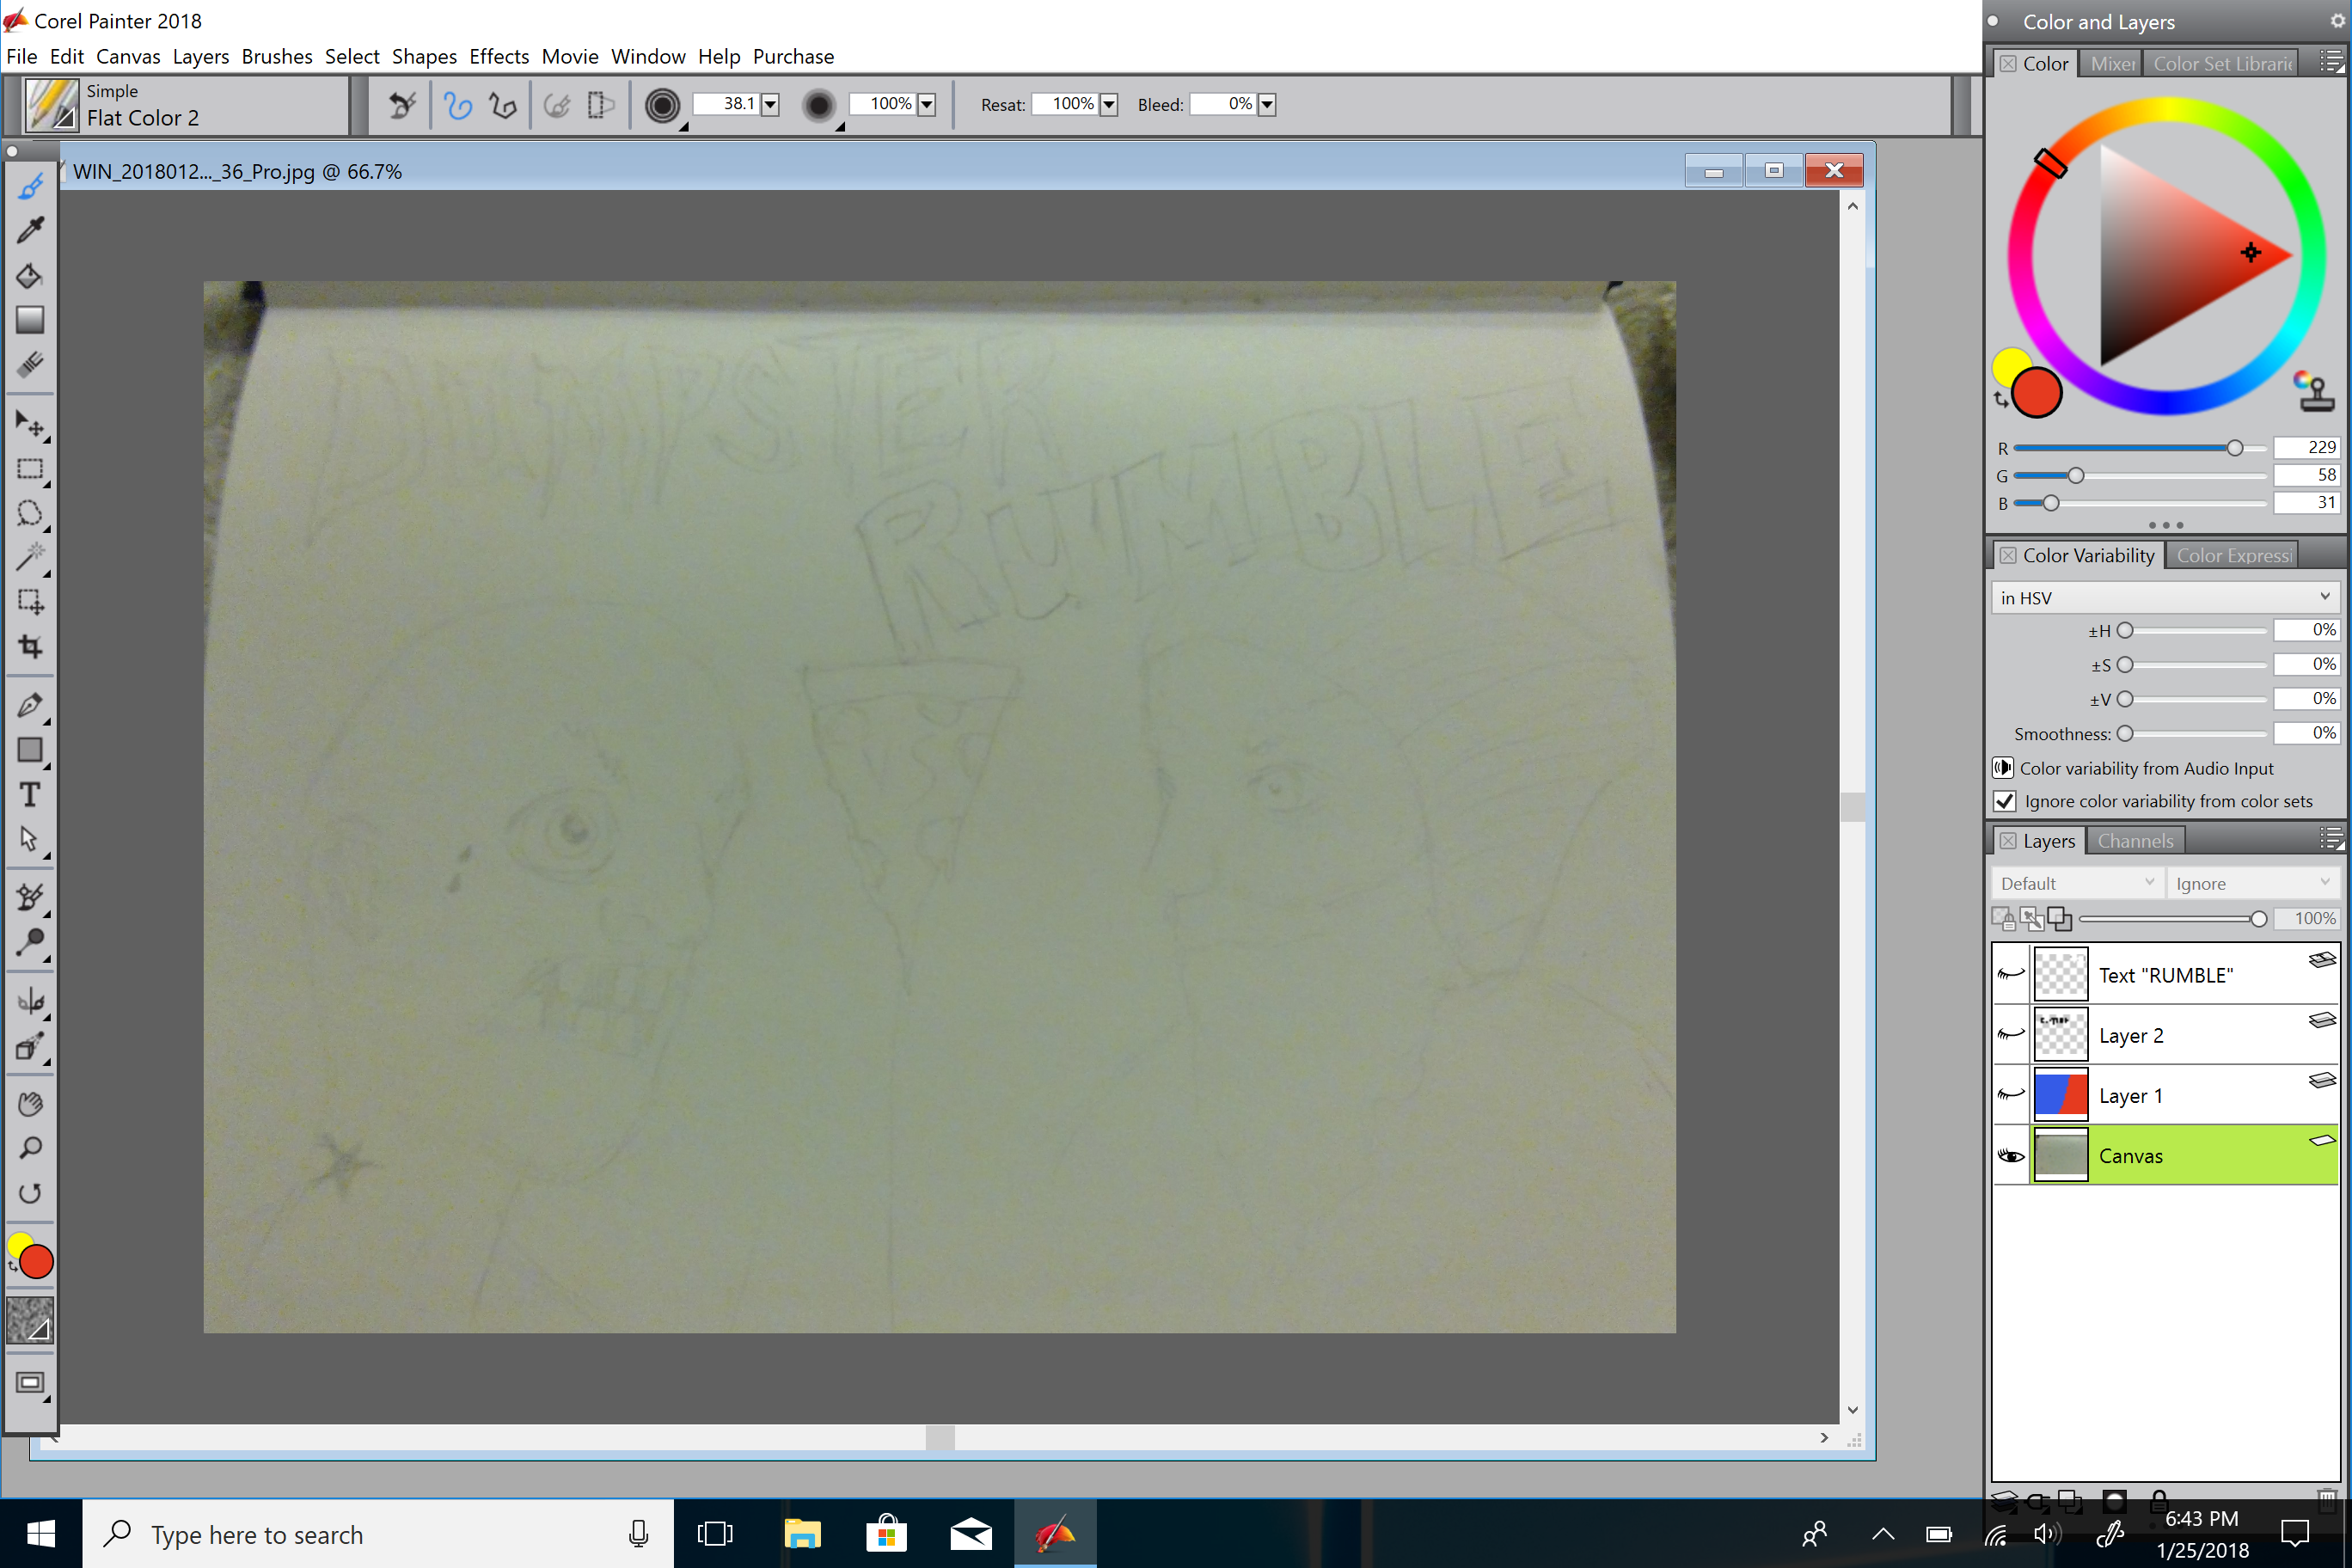The height and width of the screenshot is (1568, 2352).
Task: Select the Crop tool
Action: click(x=30, y=647)
